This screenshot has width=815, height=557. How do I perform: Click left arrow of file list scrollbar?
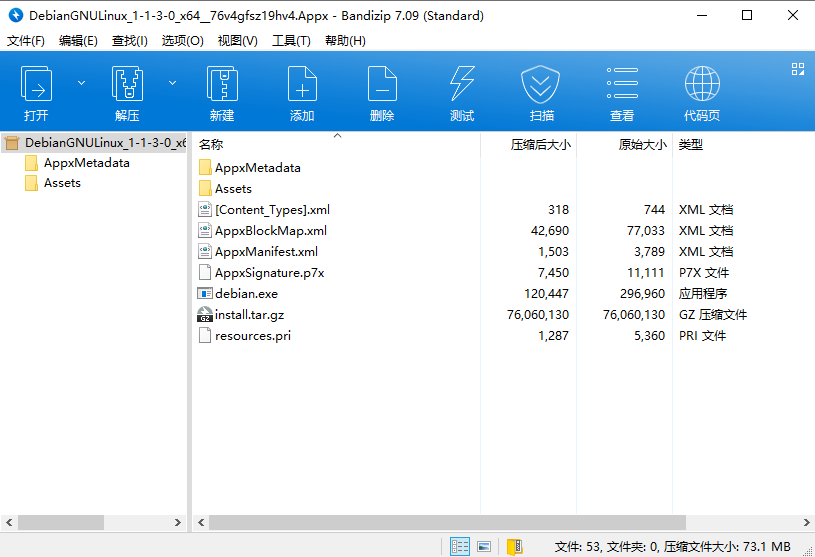201,522
